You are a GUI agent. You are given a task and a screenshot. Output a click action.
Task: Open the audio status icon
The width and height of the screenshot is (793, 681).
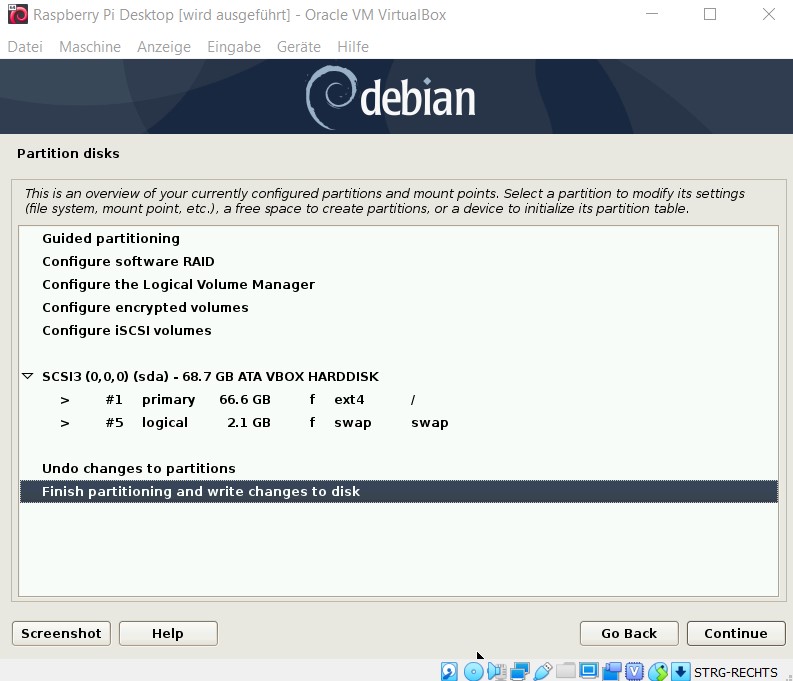pyautogui.click(x=497, y=671)
